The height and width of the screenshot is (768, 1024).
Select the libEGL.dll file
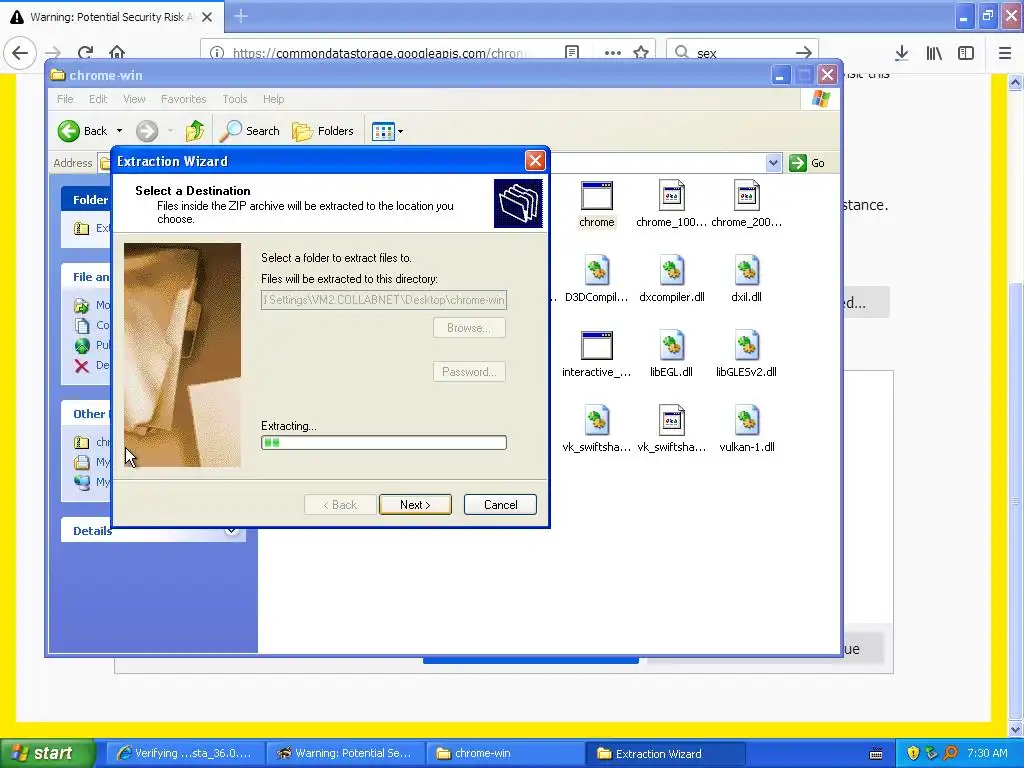[x=671, y=353]
